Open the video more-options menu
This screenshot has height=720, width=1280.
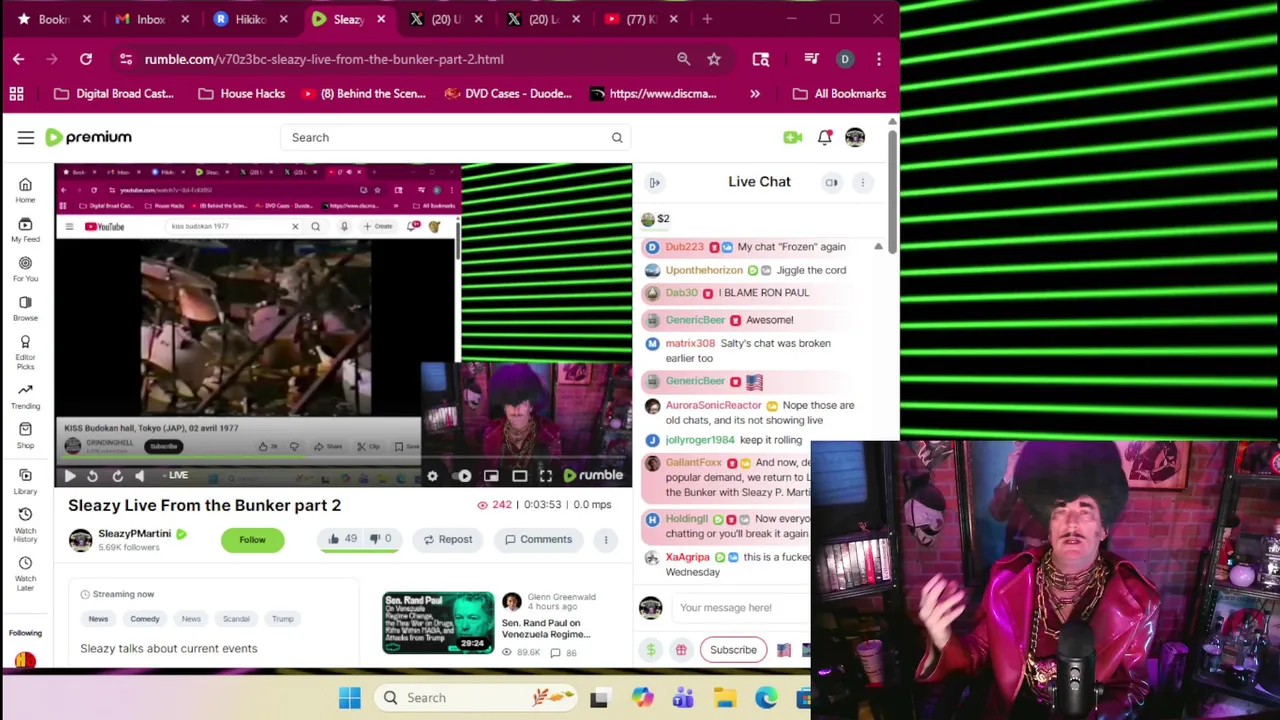[x=605, y=540]
